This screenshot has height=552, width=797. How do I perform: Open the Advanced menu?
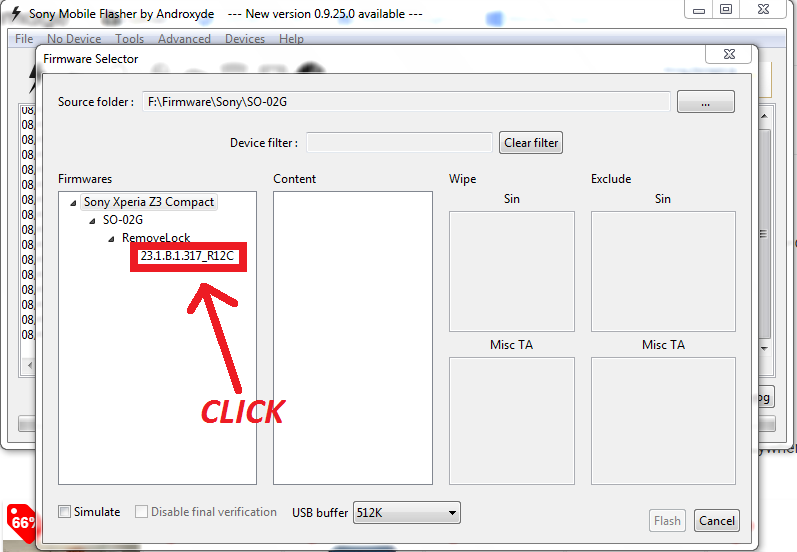coord(184,39)
